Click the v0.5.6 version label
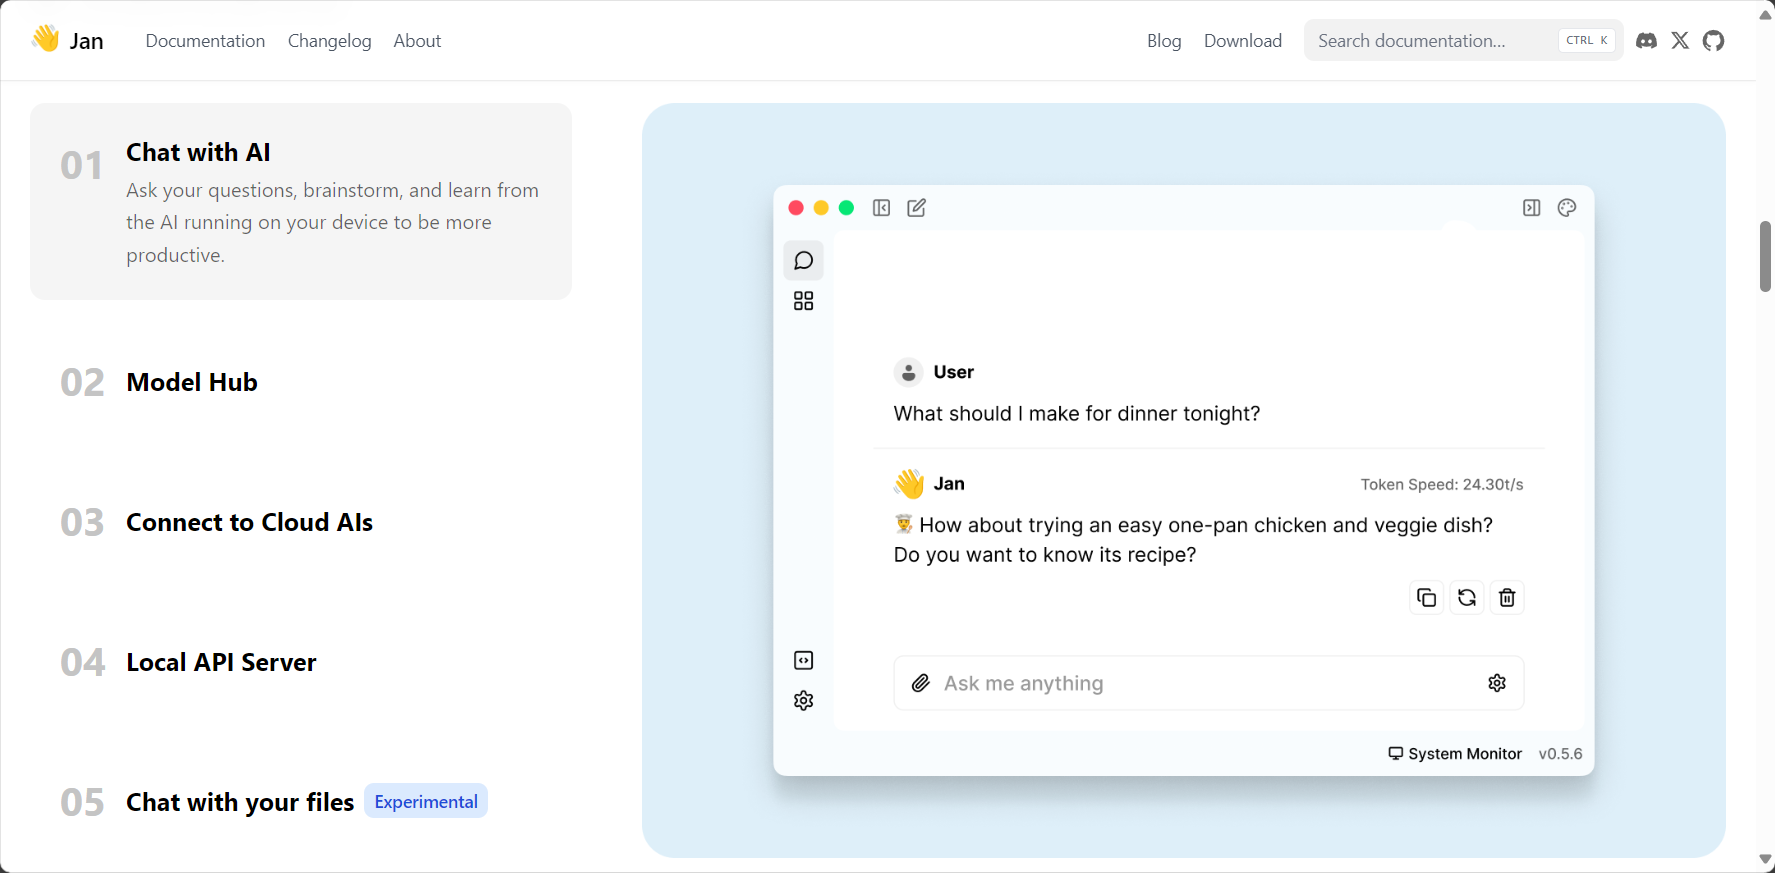Screen dimensions: 1775x873 pyautogui.click(x=1560, y=754)
